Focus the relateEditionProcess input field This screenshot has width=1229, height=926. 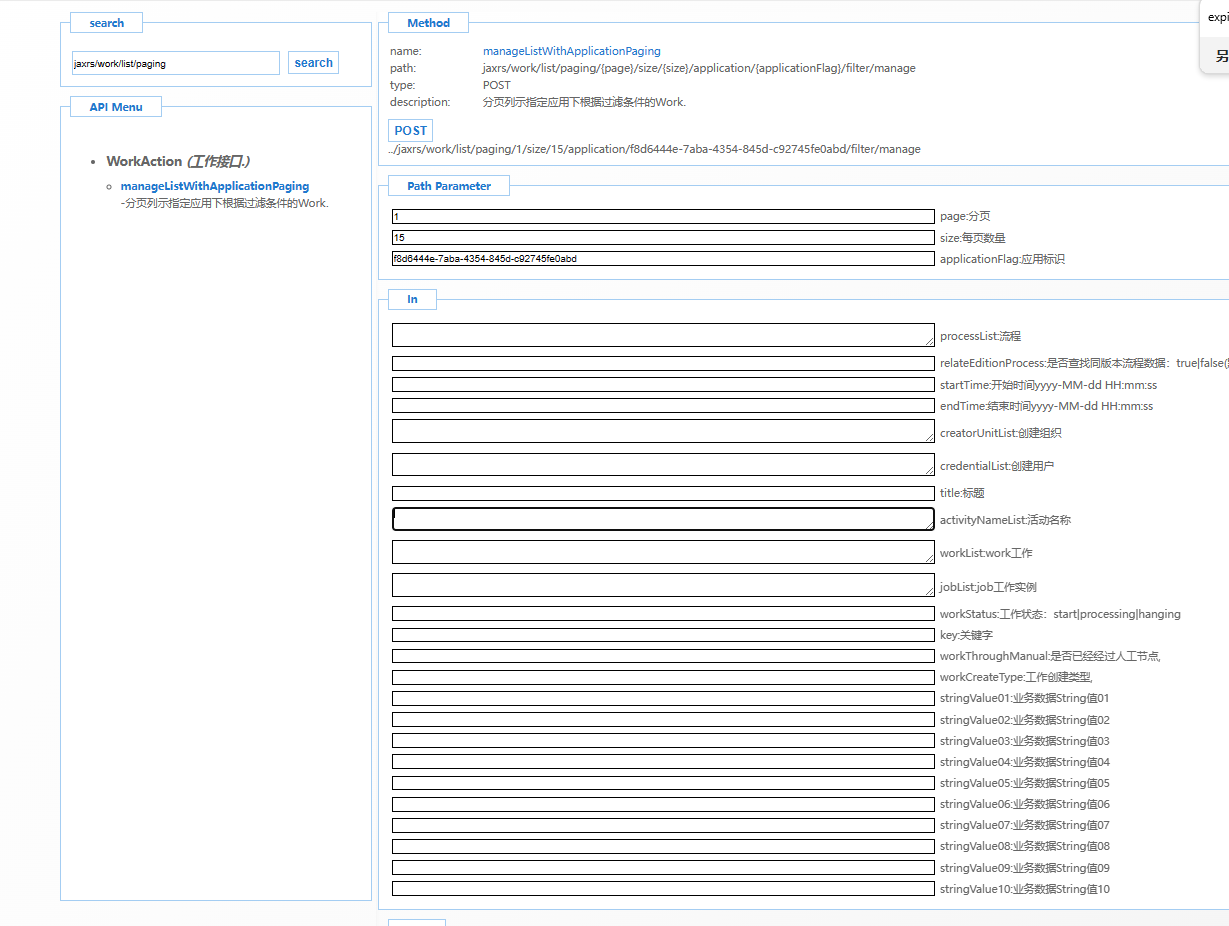pos(662,363)
